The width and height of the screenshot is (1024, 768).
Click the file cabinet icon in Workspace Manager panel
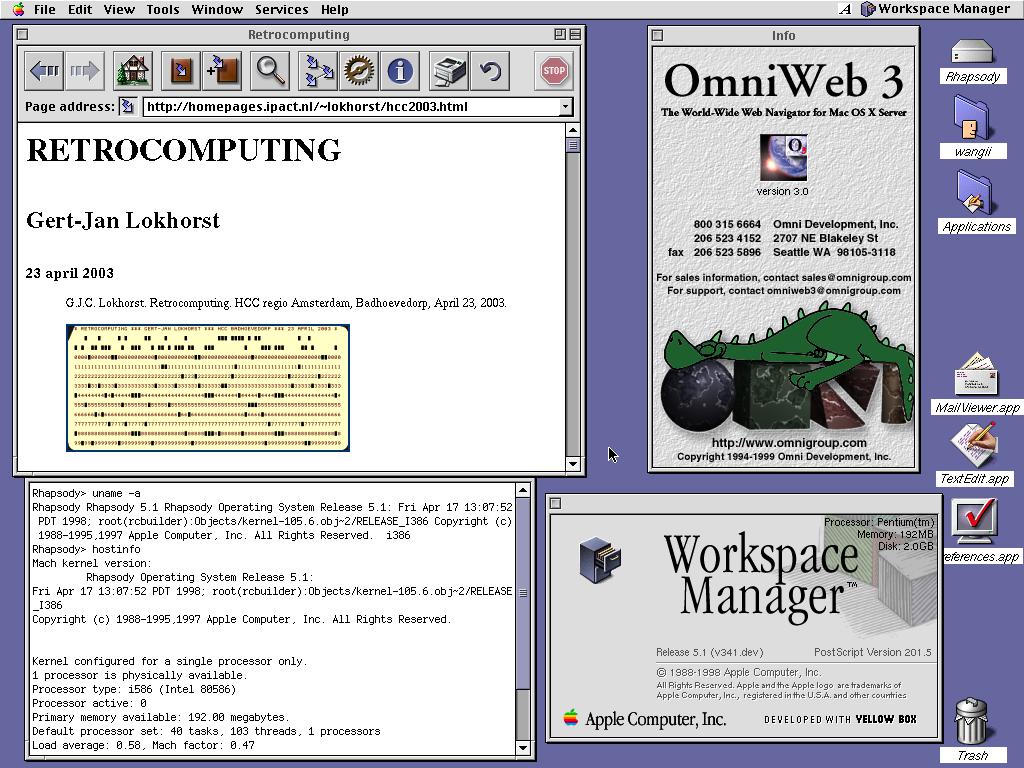600,560
